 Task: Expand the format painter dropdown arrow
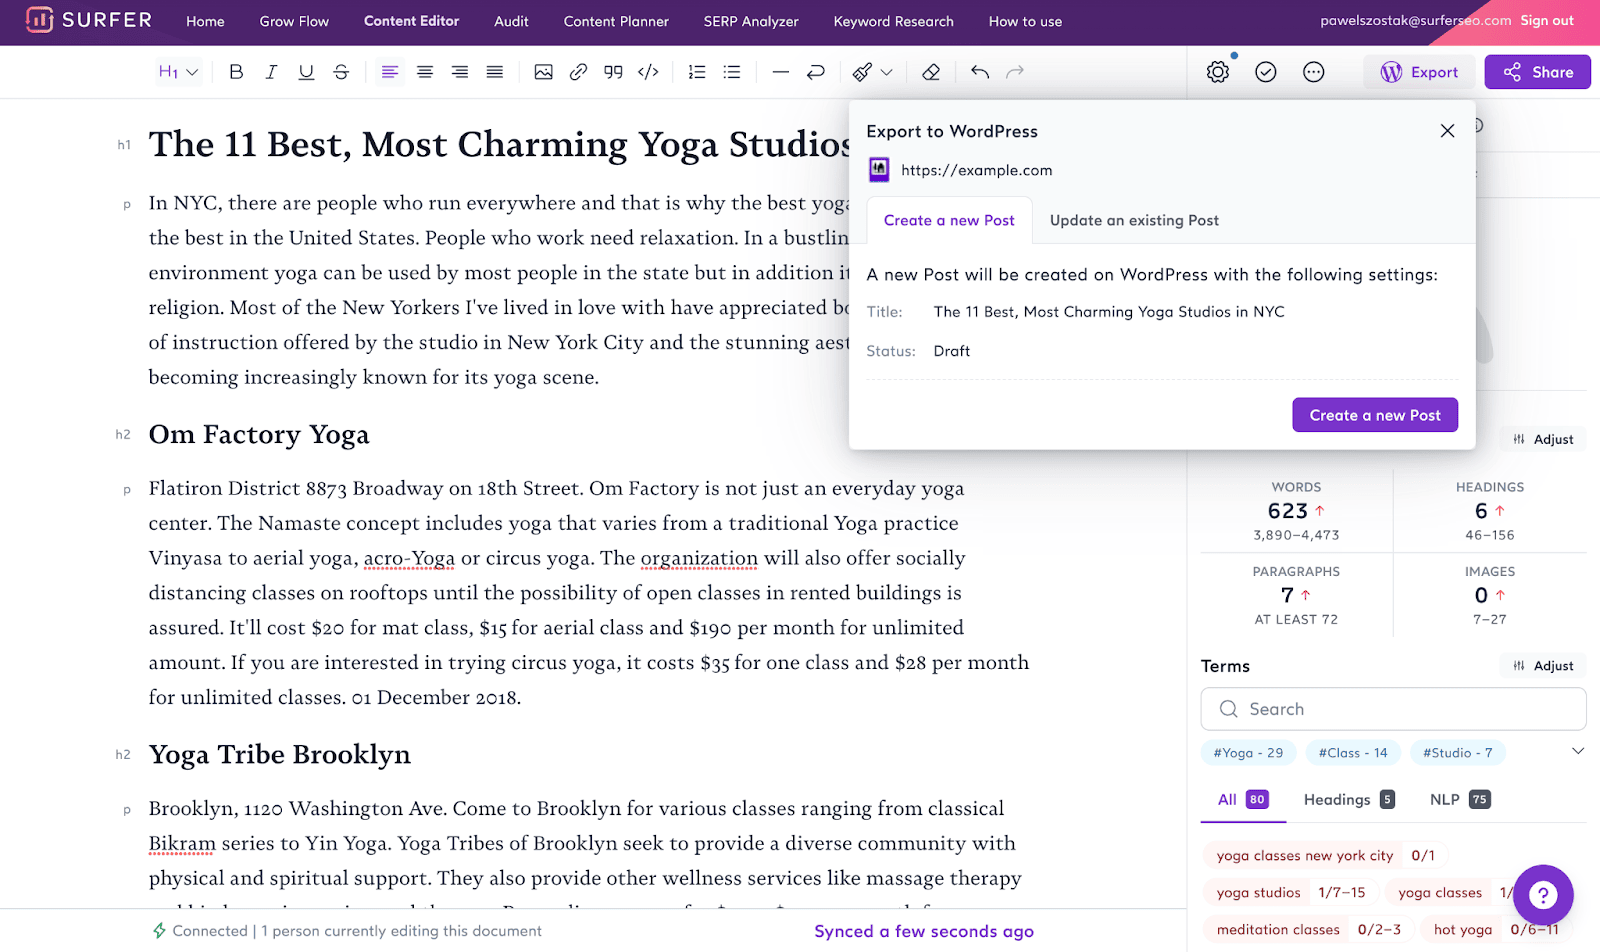pyautogui.click(x=886, y=72)
